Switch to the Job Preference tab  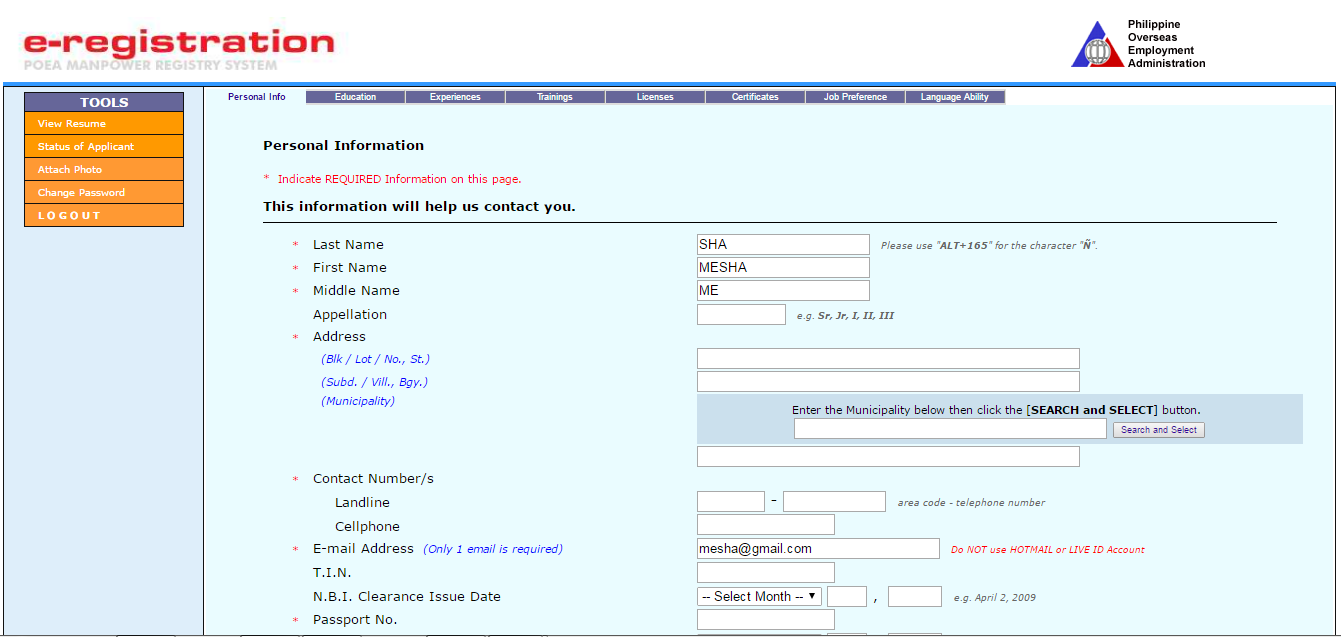tap(855, 96)
